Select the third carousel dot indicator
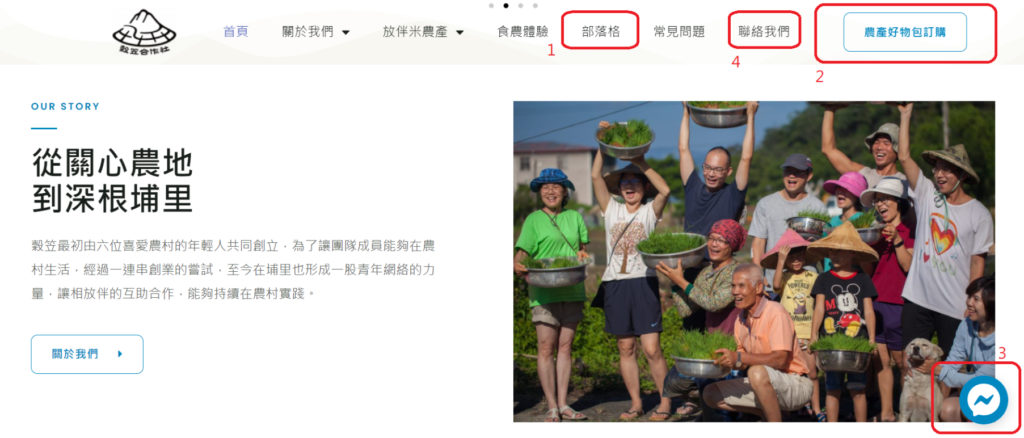 click(520, 5)
